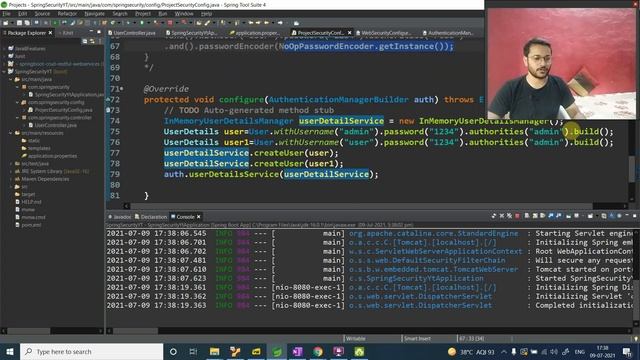Close the ProjectSecurityConfig editor tab
640x360 pixels.
(x=349, y=33)
